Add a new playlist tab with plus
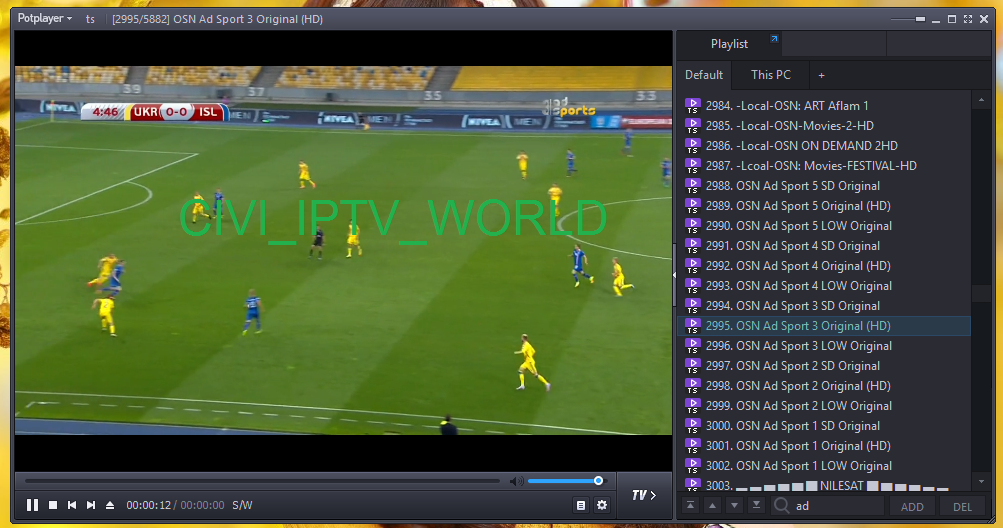This screenshot has width=1003, height=528. [822, 75]
